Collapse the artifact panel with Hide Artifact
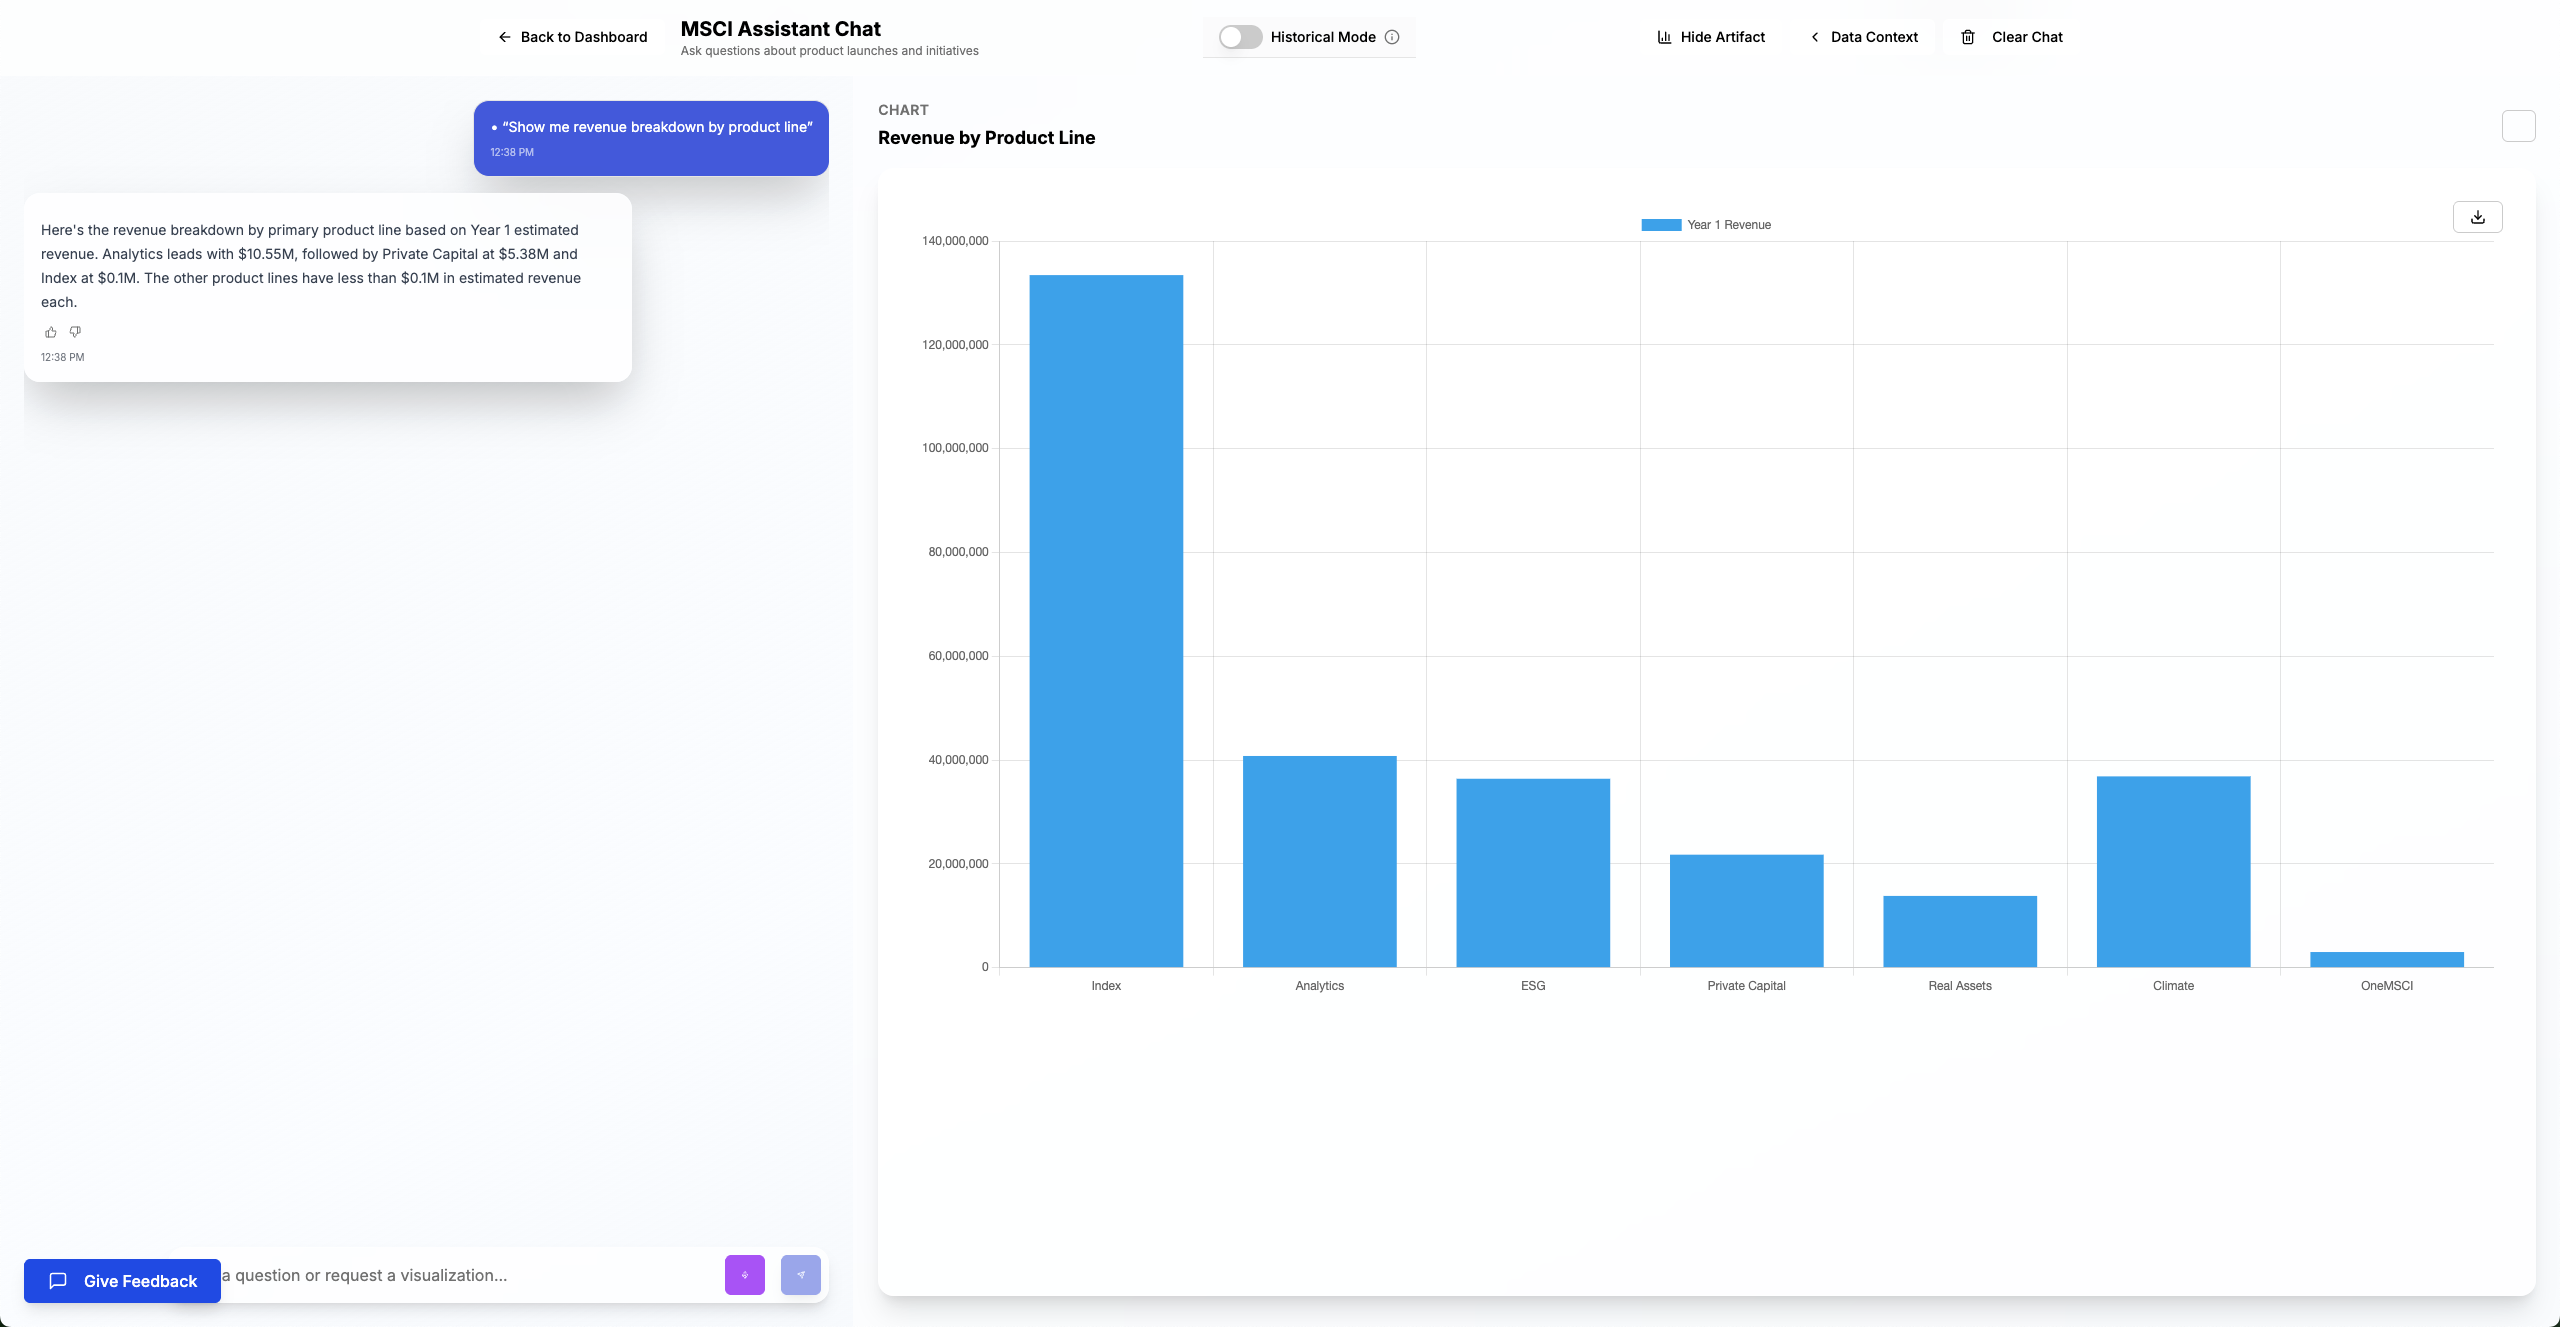Image resolution: width=2560 pixels, height=1327 pixels. (x=1710, y=37)
